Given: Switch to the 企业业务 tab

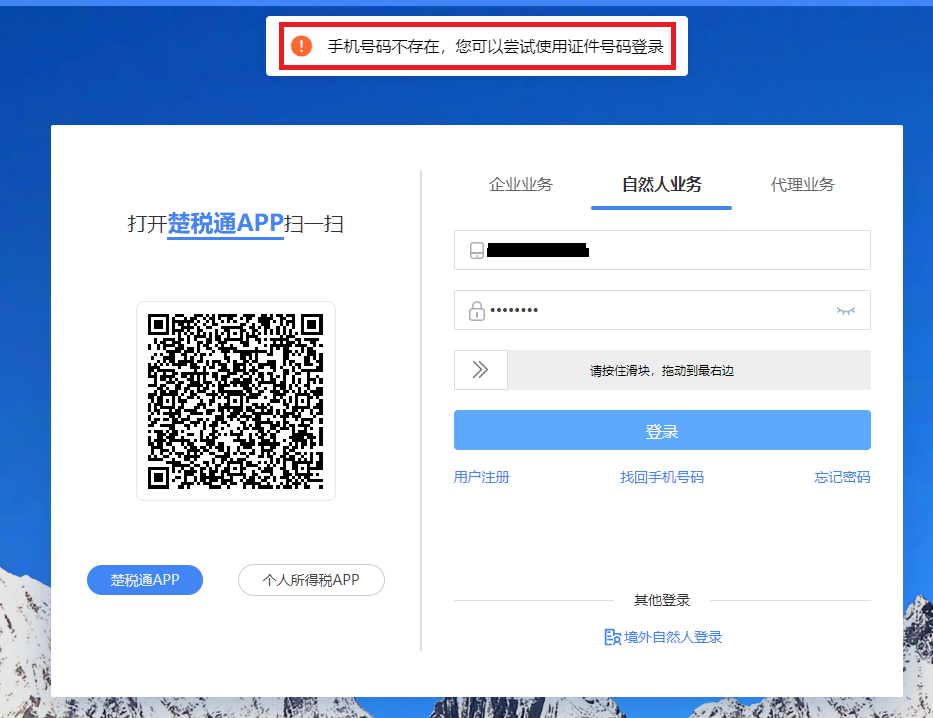Looking at the screenshot, I should 520,185.
